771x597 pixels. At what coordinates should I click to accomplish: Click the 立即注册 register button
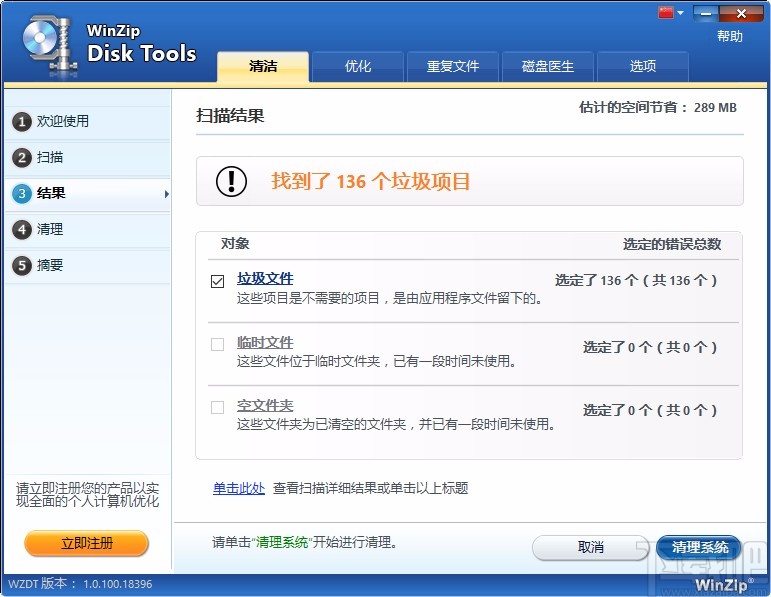coord(87,543)
